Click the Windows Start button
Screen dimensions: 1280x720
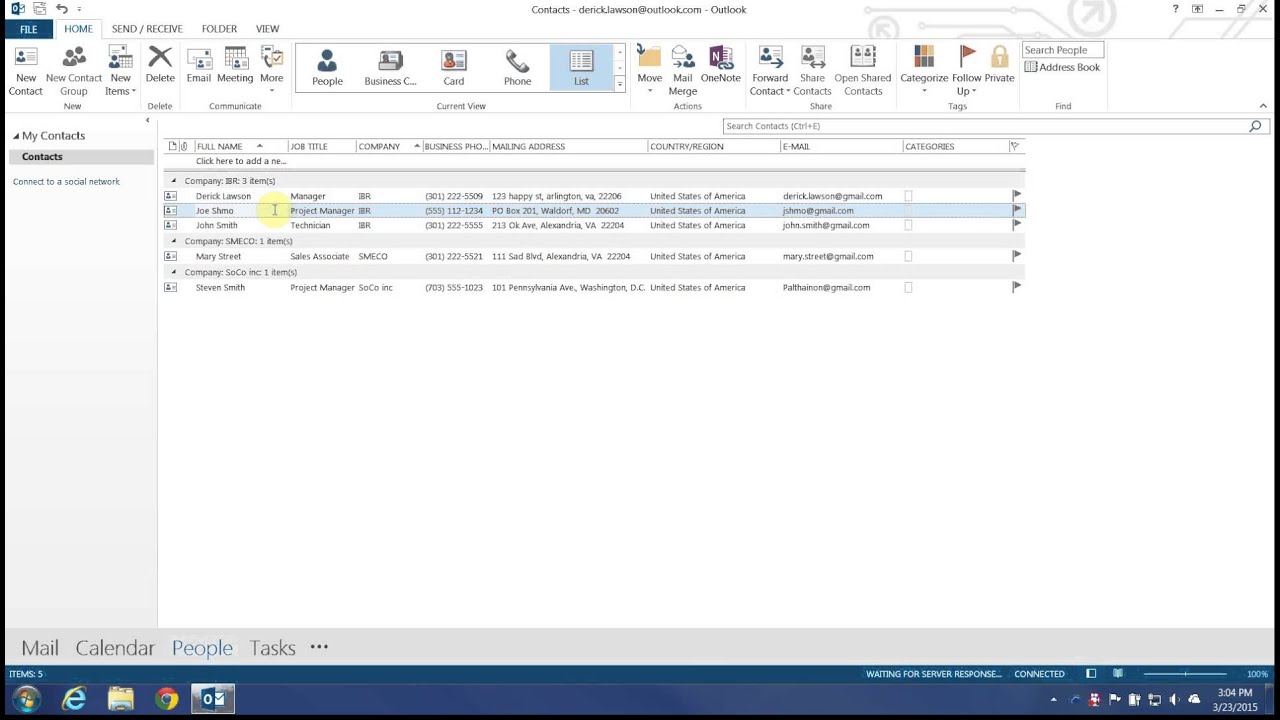(26, 699)
